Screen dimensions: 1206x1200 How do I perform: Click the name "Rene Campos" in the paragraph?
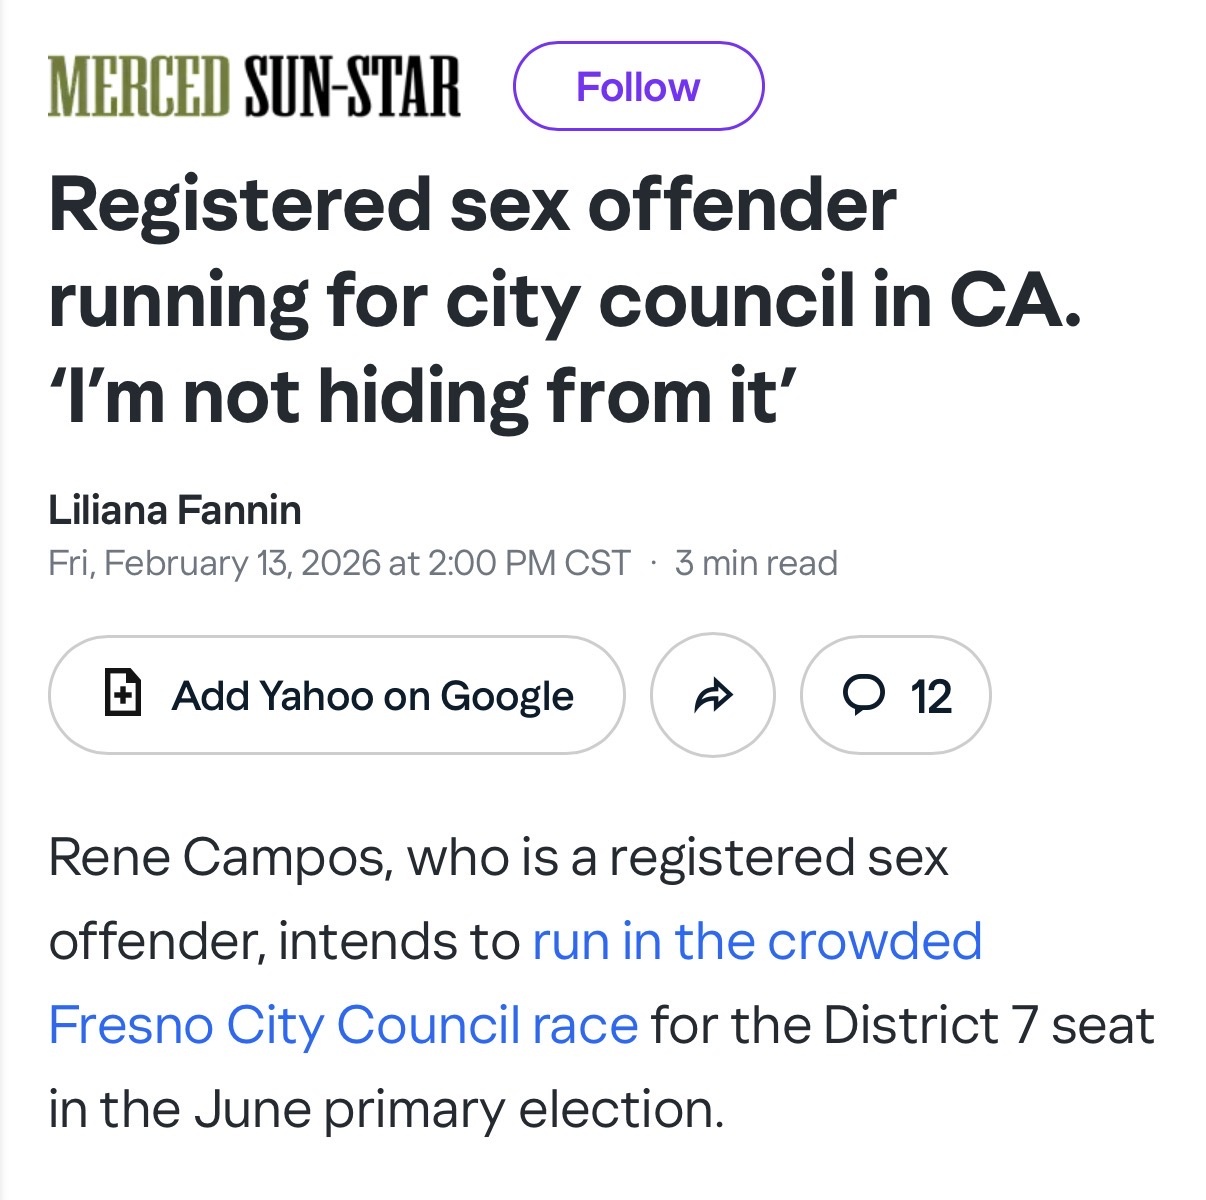coord(215,858)
